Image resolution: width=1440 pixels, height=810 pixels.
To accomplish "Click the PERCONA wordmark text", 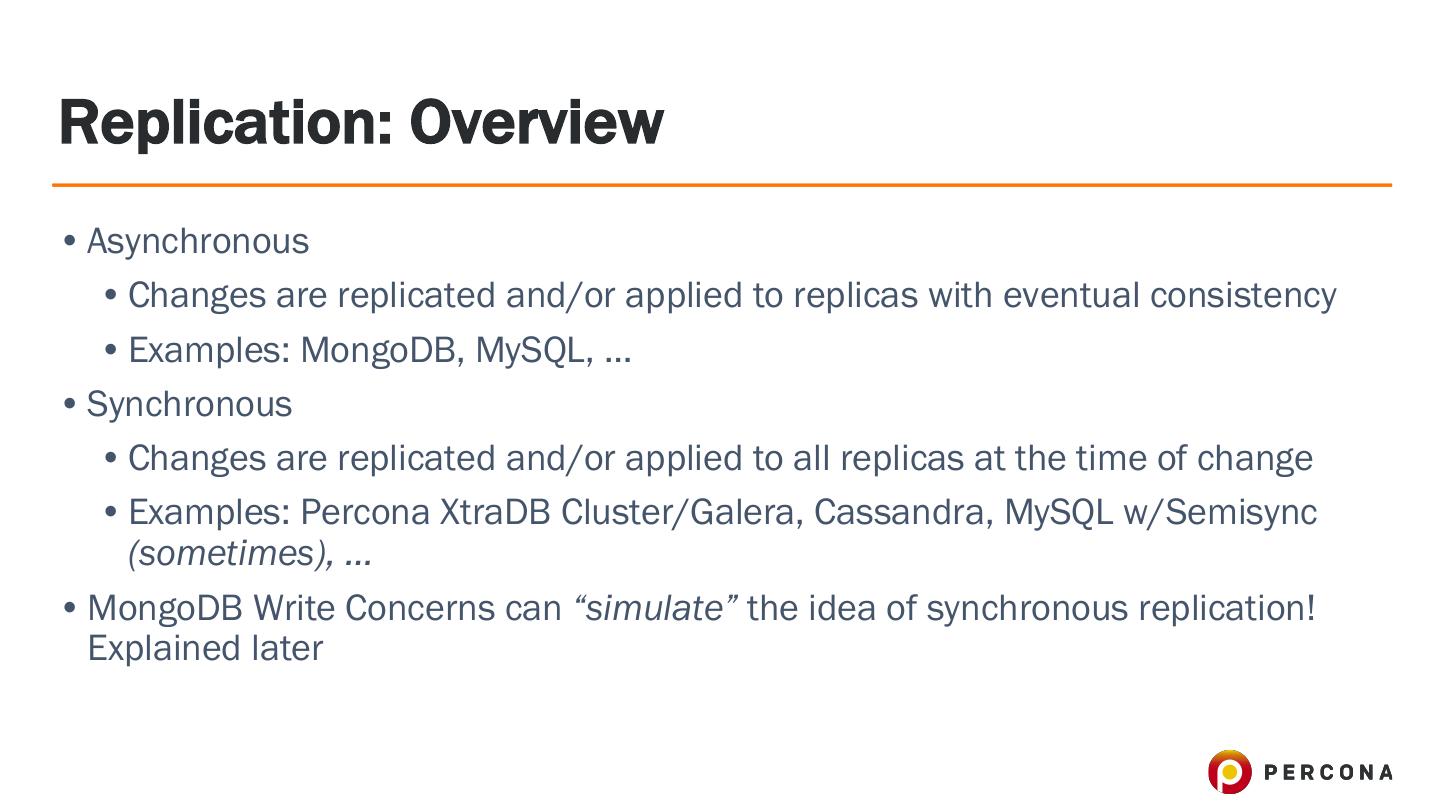I will click(1328, 772).
